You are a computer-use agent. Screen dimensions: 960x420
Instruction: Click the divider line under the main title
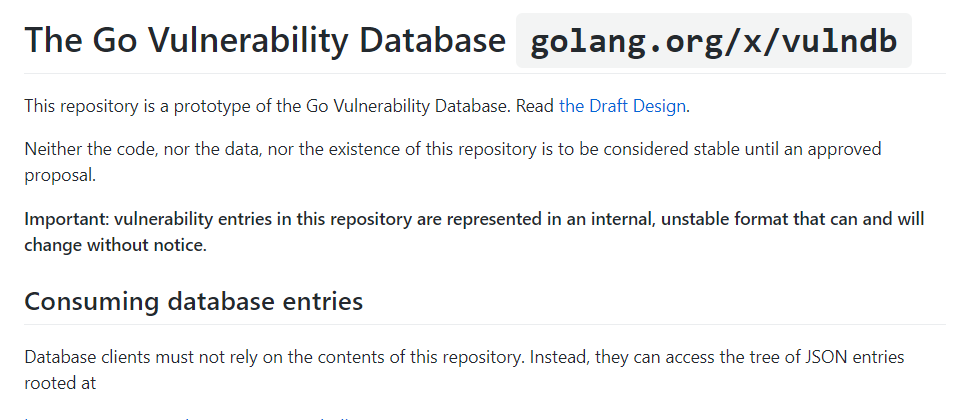(x=485, y=73)
